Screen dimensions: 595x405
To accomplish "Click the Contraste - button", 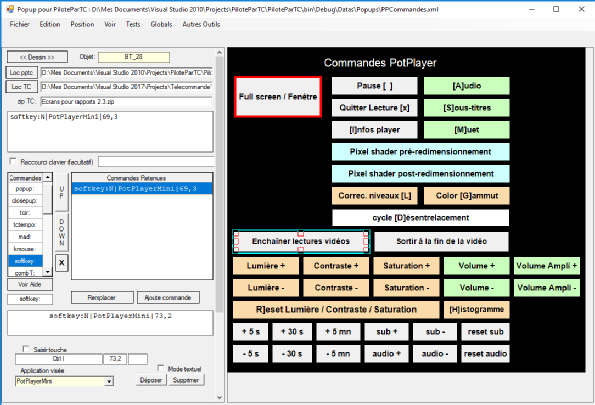I will [x=336, y=288].
